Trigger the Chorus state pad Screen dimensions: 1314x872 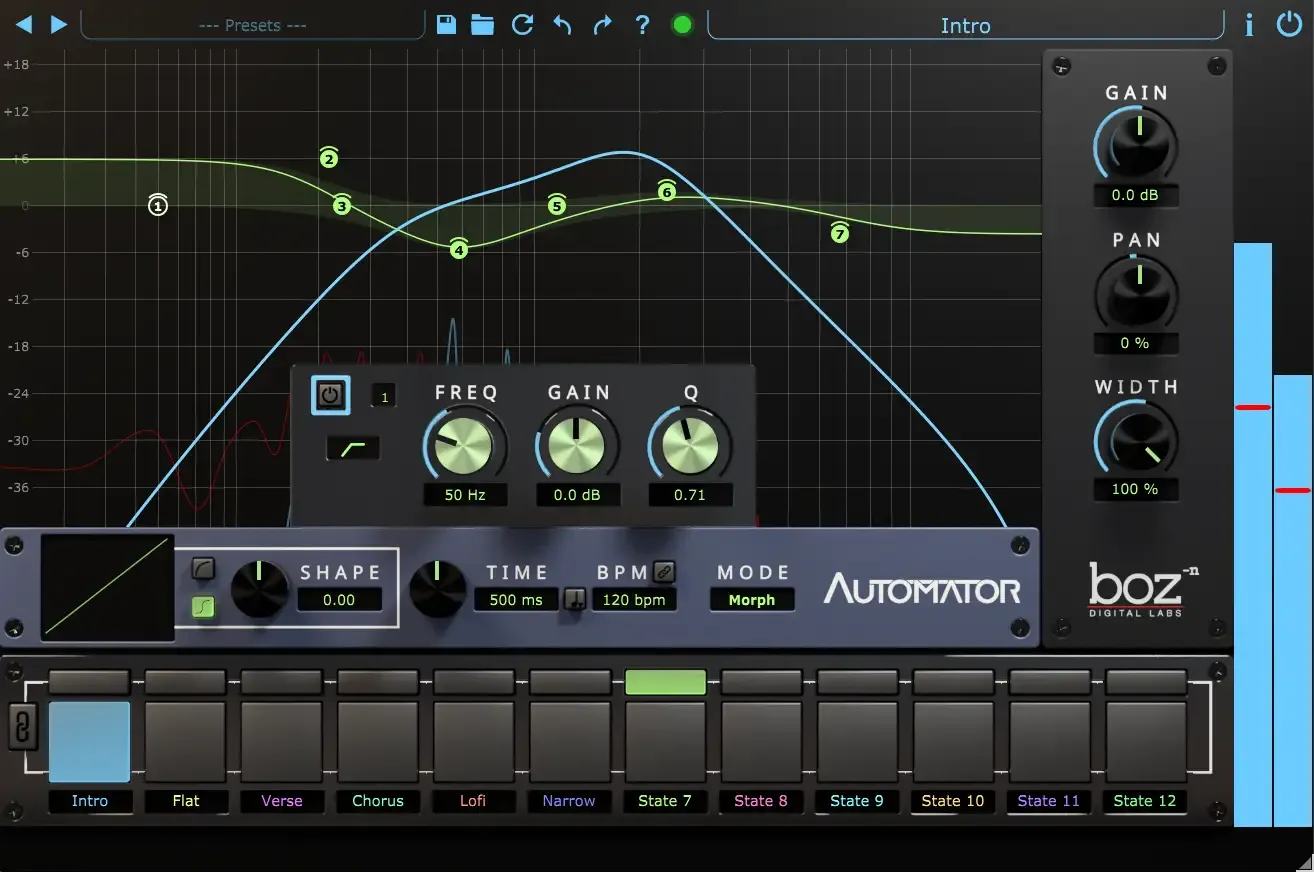point(378,741)
